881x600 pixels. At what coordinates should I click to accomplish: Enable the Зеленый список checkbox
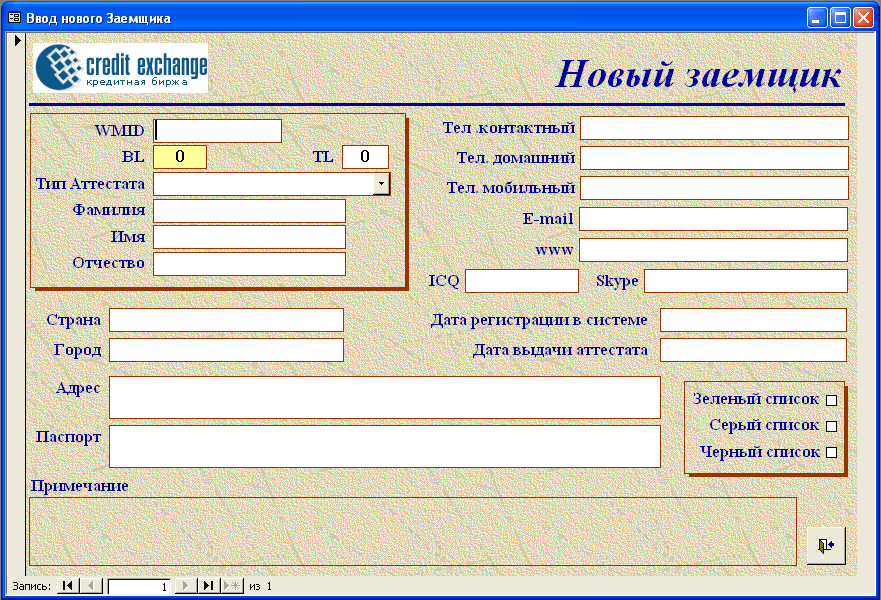click(x=831, y=400)
